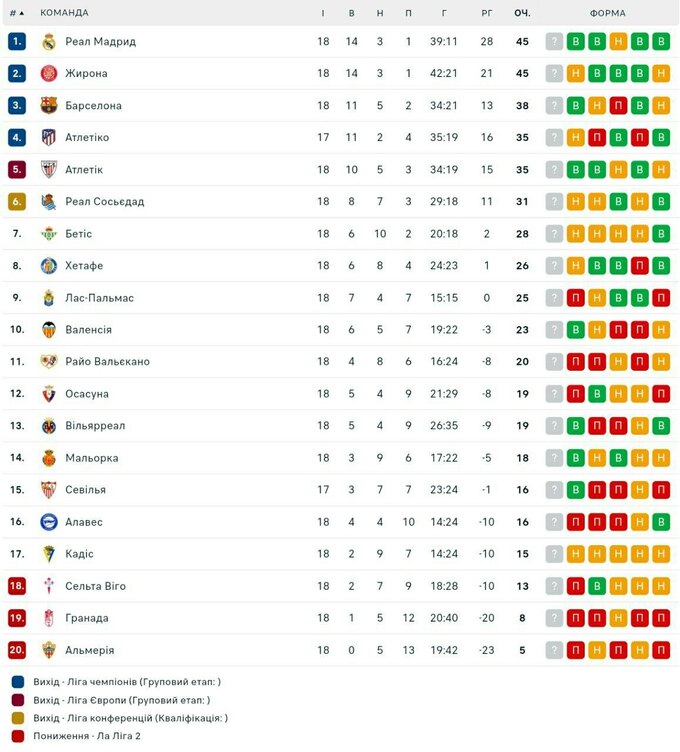
Task: Click the Girona club crest
Action: [49, 74]
